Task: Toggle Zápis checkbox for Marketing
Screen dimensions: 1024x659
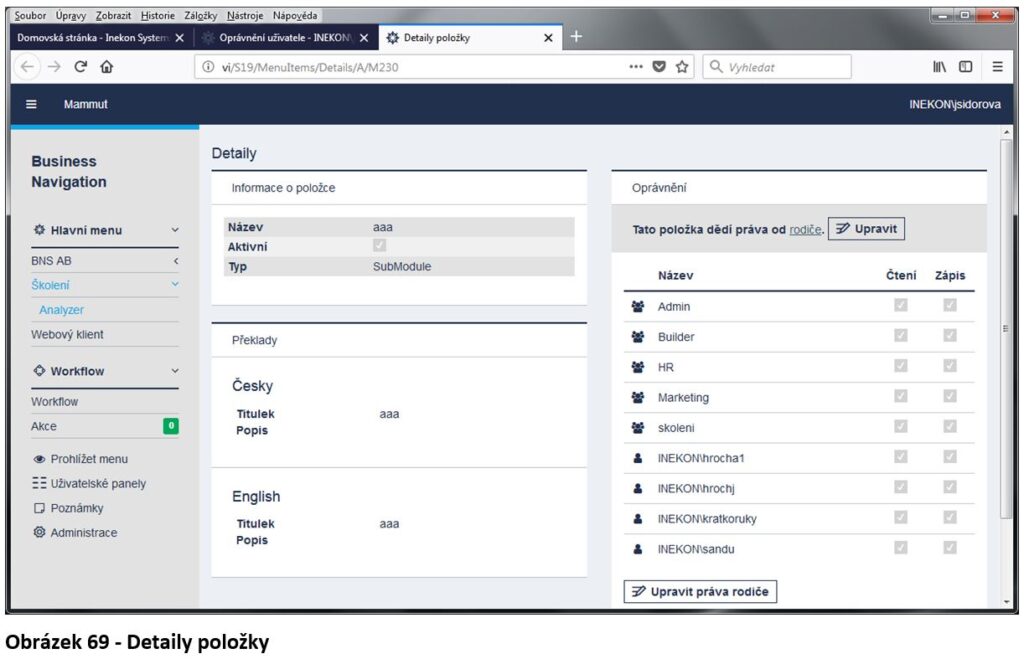Action: 950,397
